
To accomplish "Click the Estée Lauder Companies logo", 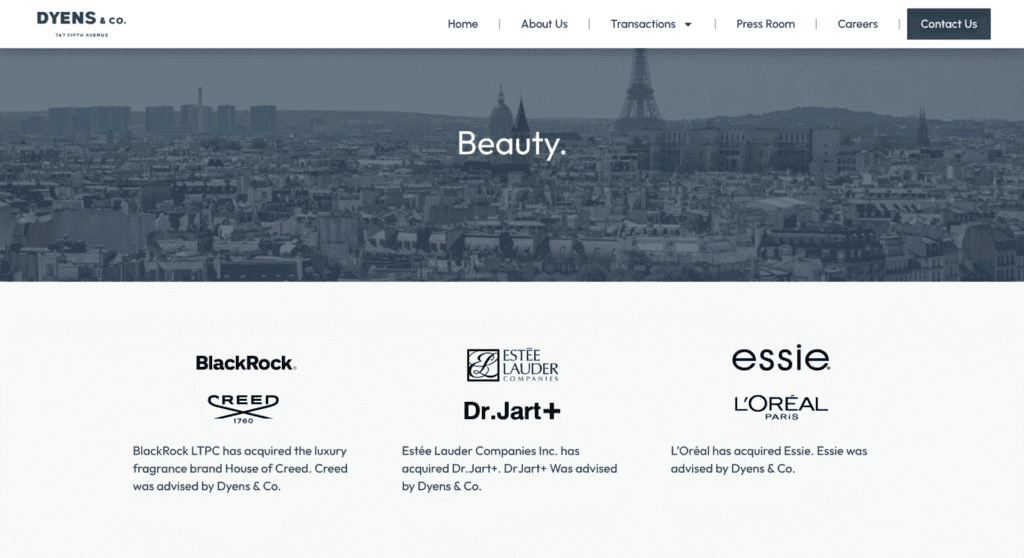I will 513,365.
